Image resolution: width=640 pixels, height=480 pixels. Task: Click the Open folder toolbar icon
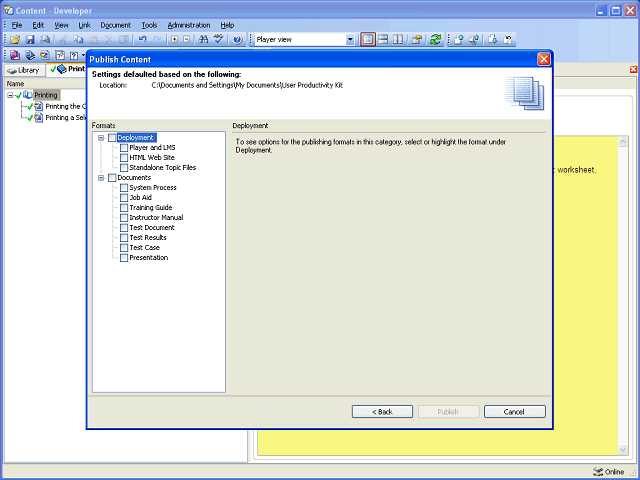[x=15, y=40]
